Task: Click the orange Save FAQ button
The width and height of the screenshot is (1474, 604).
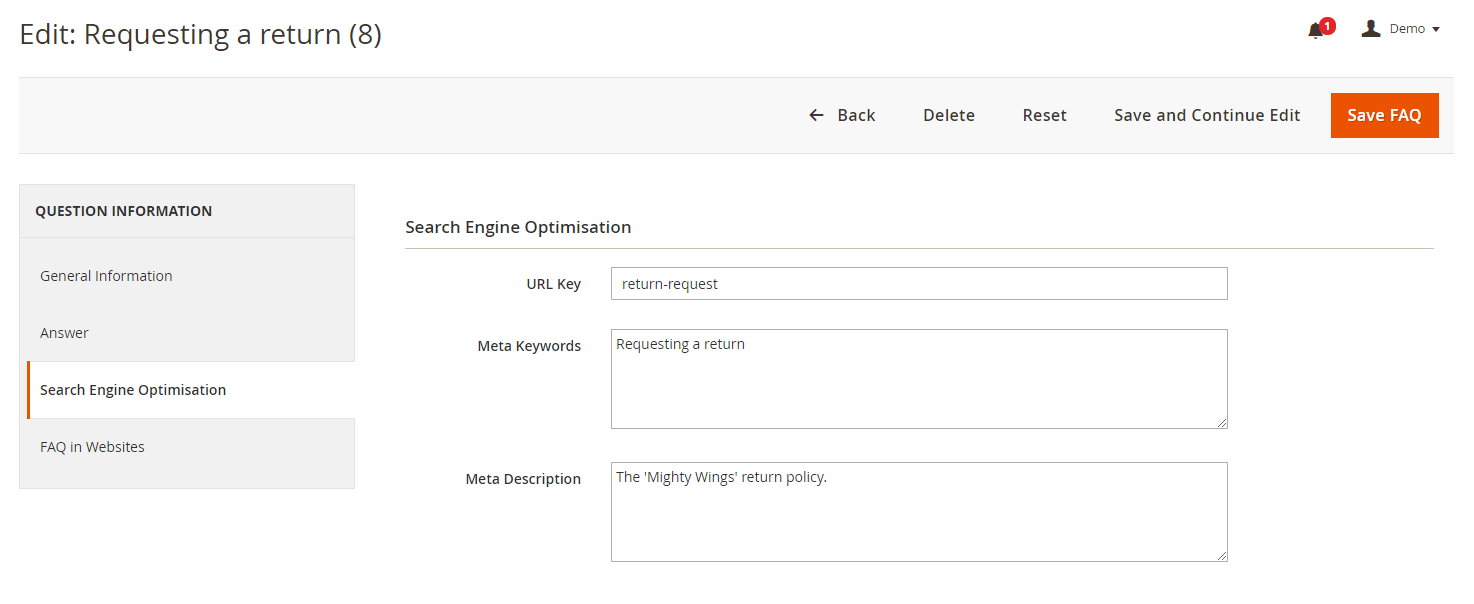Action: [x=1384, y=115]
